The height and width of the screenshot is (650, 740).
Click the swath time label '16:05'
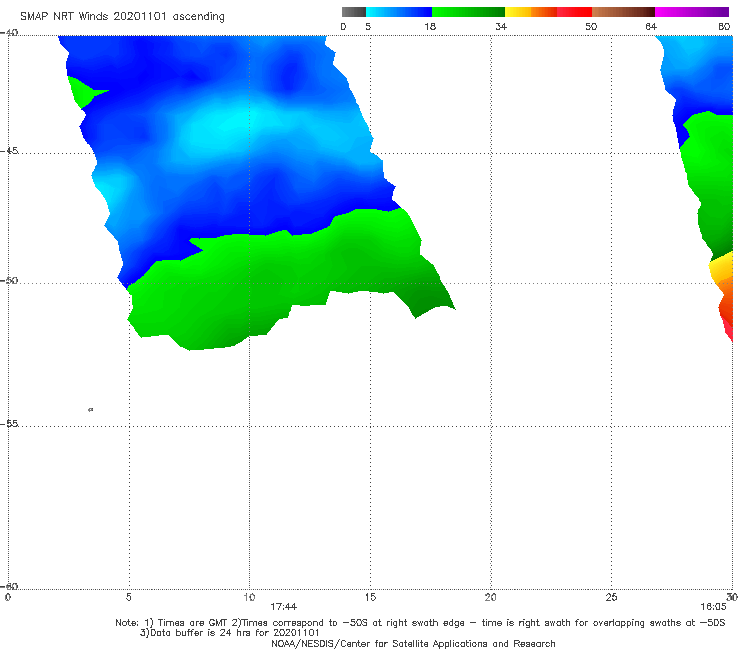tap(713, 607)
